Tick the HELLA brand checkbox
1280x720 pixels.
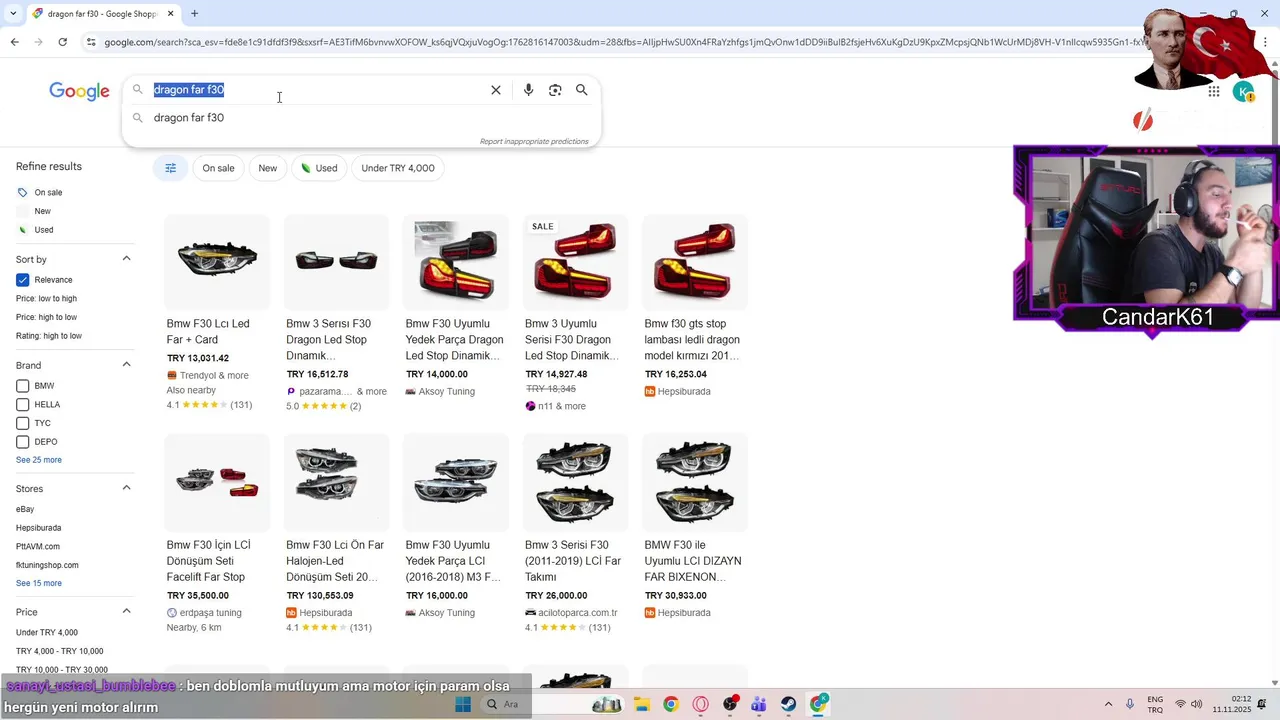tap(22, 405)
